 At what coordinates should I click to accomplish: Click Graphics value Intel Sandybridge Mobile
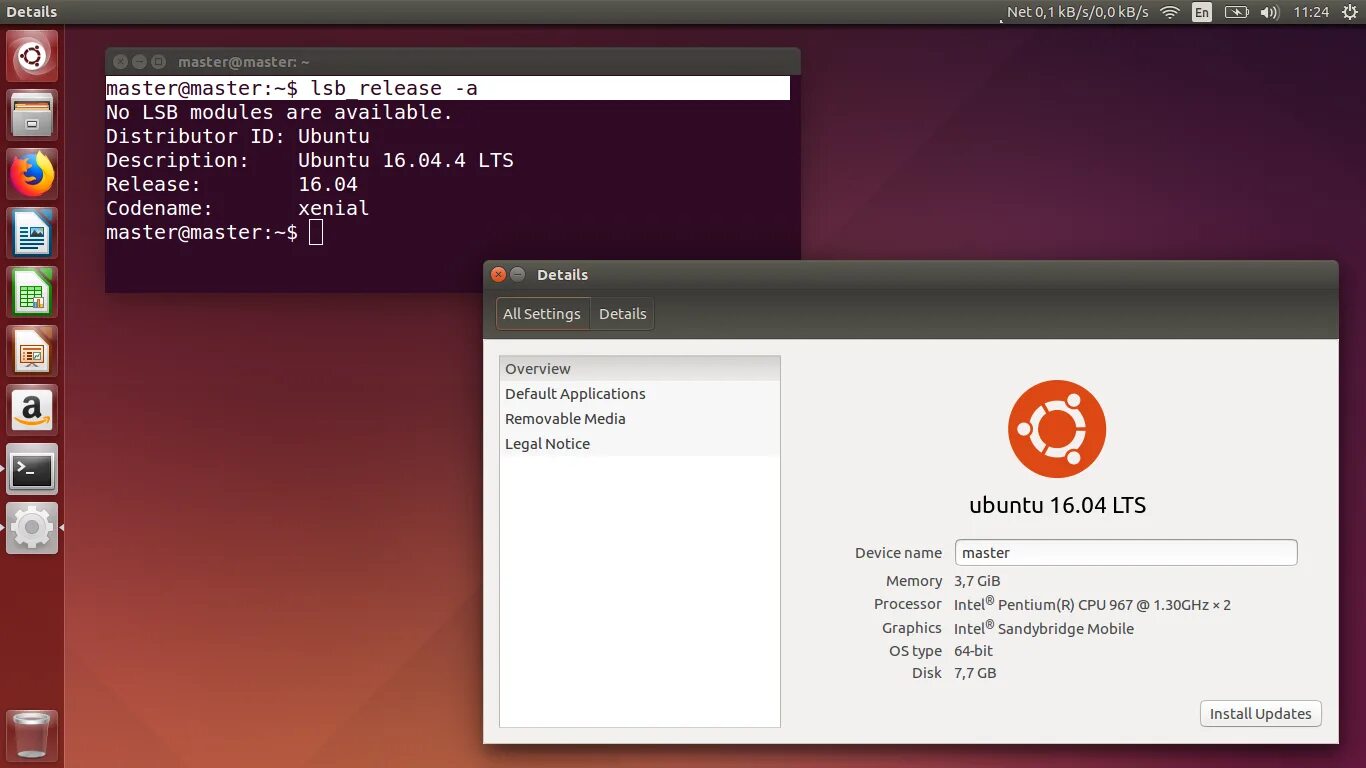[x=1044, y=628]
